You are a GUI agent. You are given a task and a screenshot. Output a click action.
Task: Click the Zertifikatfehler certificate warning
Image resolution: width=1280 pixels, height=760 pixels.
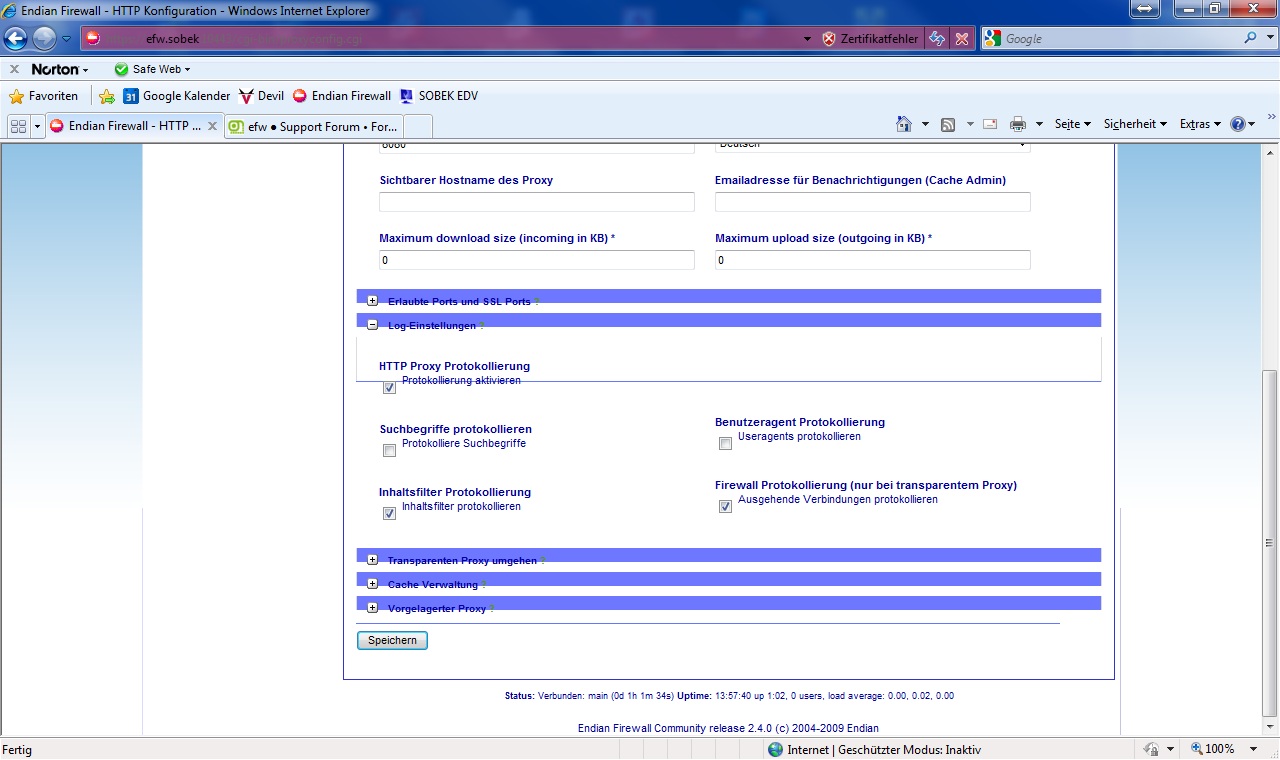pos(869,39)
